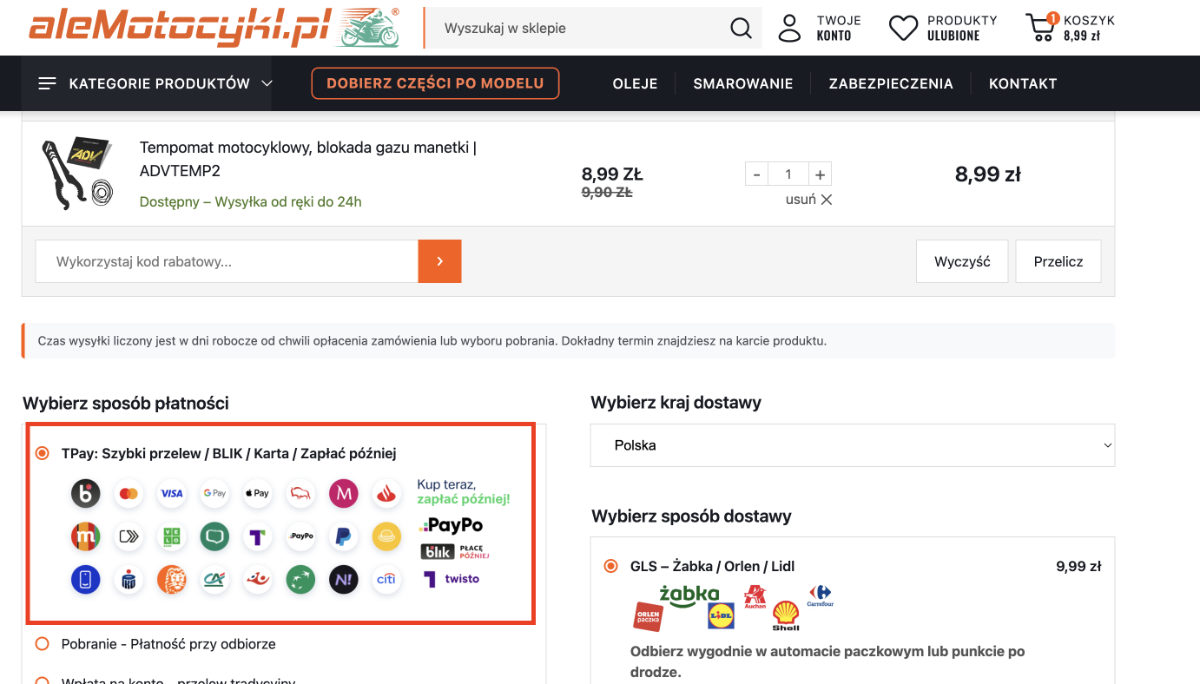Click the Orlen Paczka logo

(648, 615)
